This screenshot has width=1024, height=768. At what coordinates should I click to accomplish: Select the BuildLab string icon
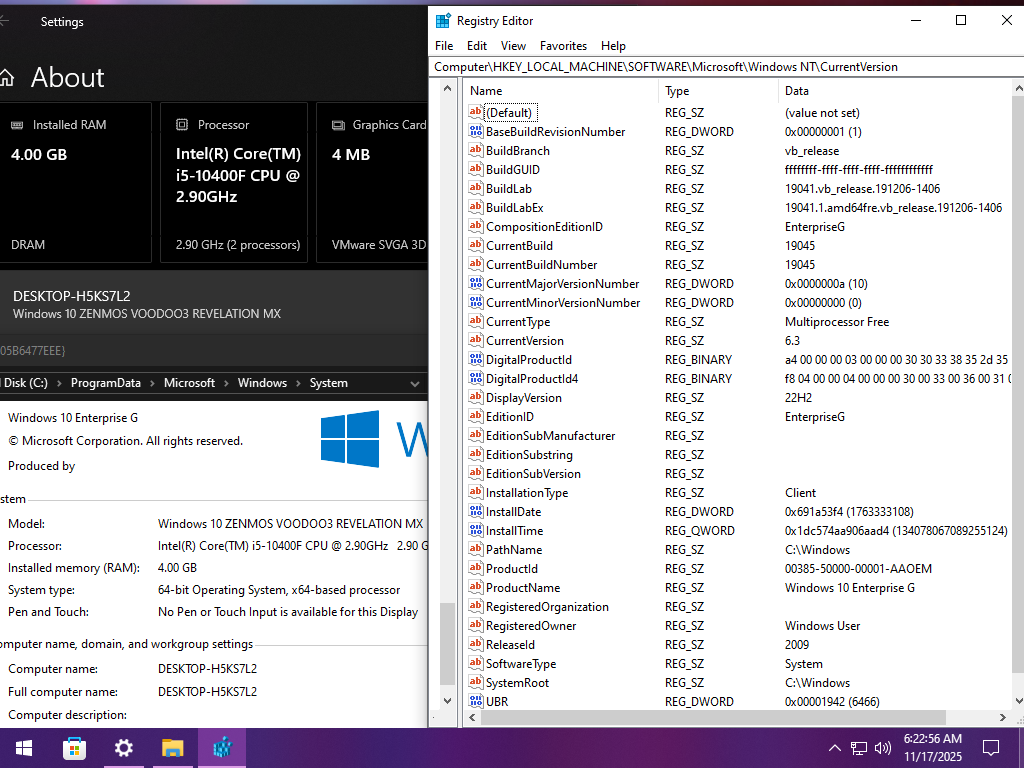coord(475,188)
